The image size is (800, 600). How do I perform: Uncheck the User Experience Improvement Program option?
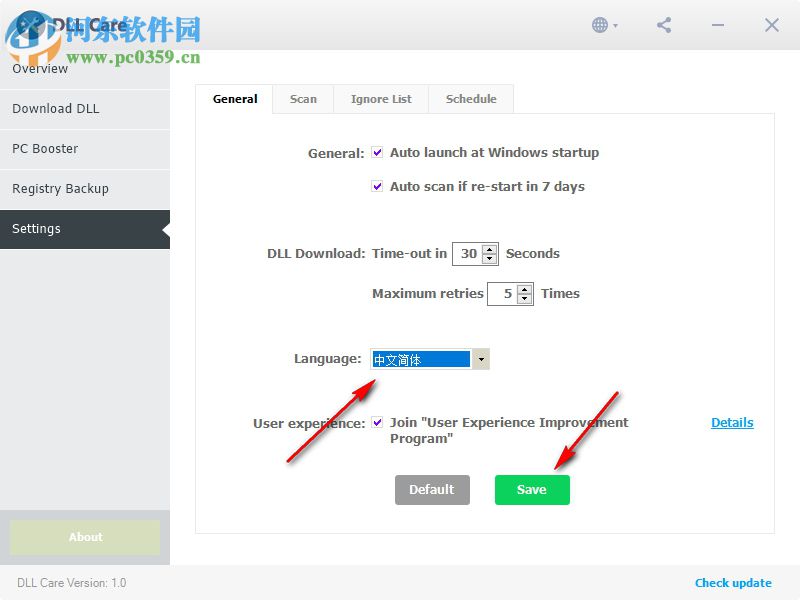(377, 422)
